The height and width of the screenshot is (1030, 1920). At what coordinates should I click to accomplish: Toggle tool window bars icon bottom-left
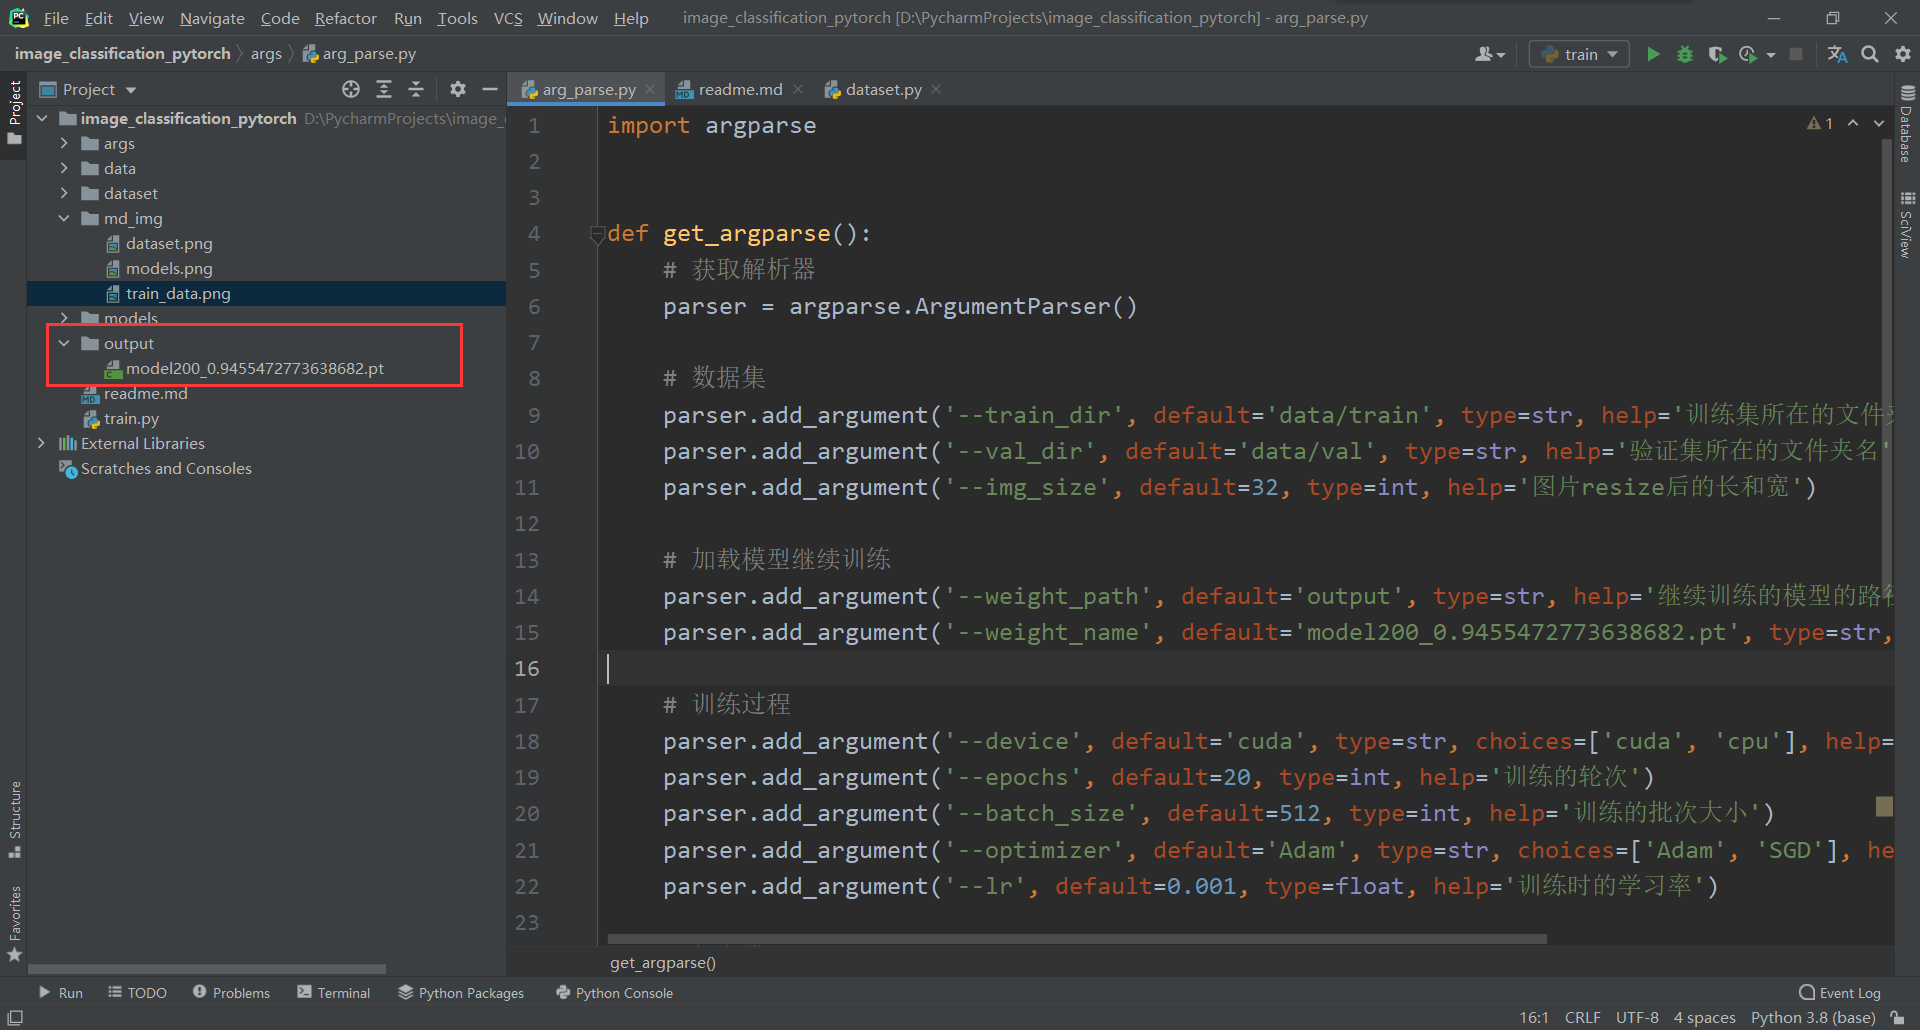tap(15, 1017)
